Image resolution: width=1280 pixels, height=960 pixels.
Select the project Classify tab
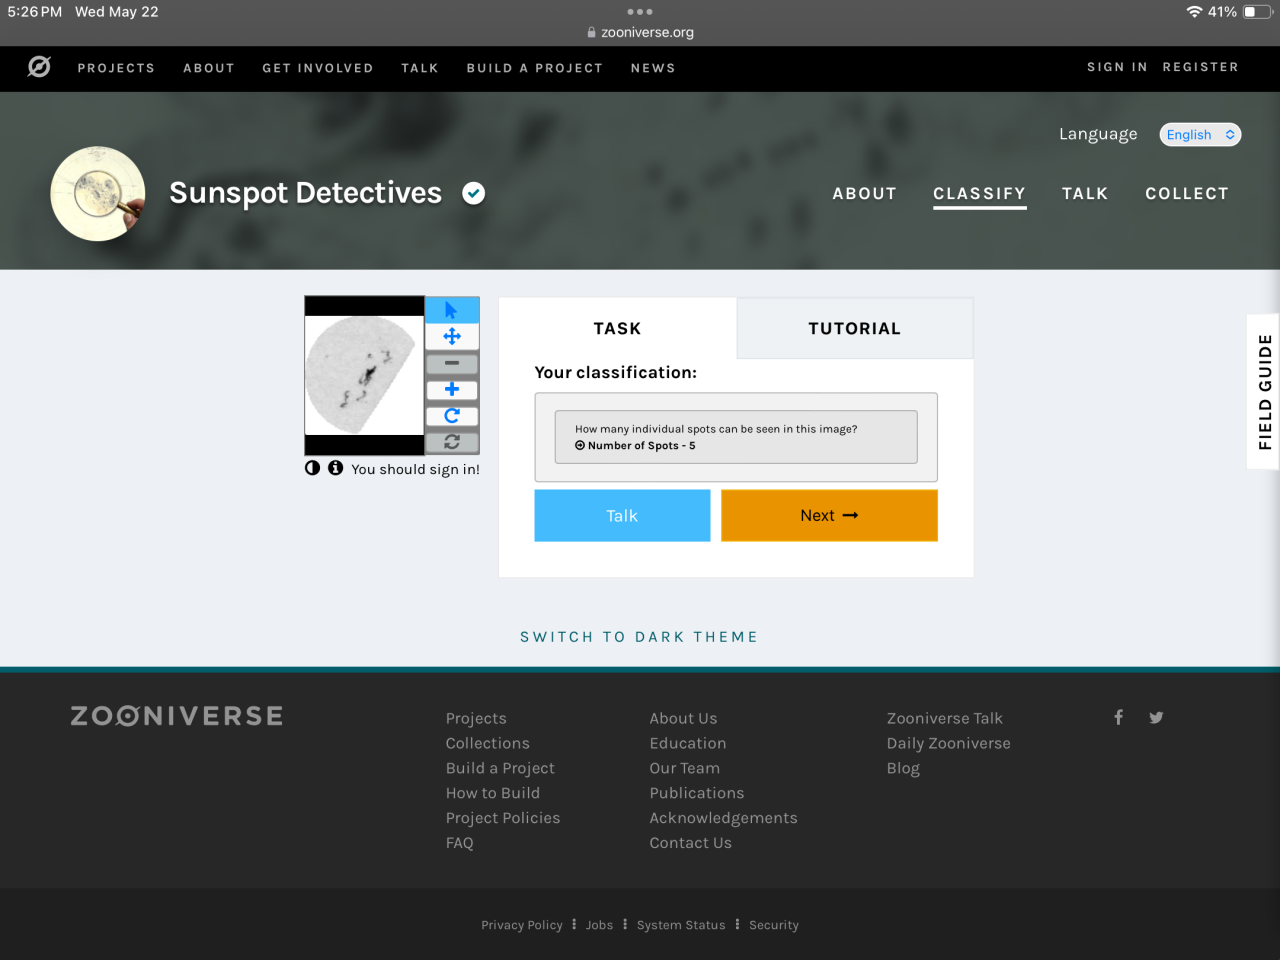pyautogui.click(x=980, y=194)
